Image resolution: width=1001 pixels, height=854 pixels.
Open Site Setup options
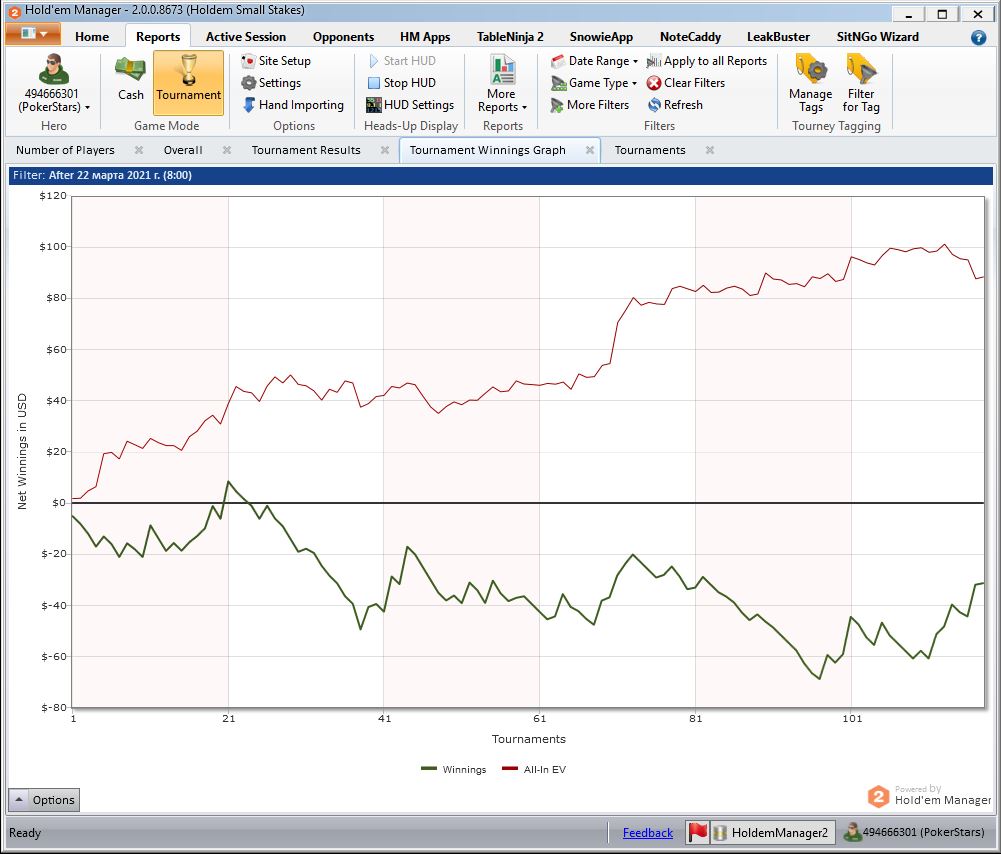coord(276,61)
